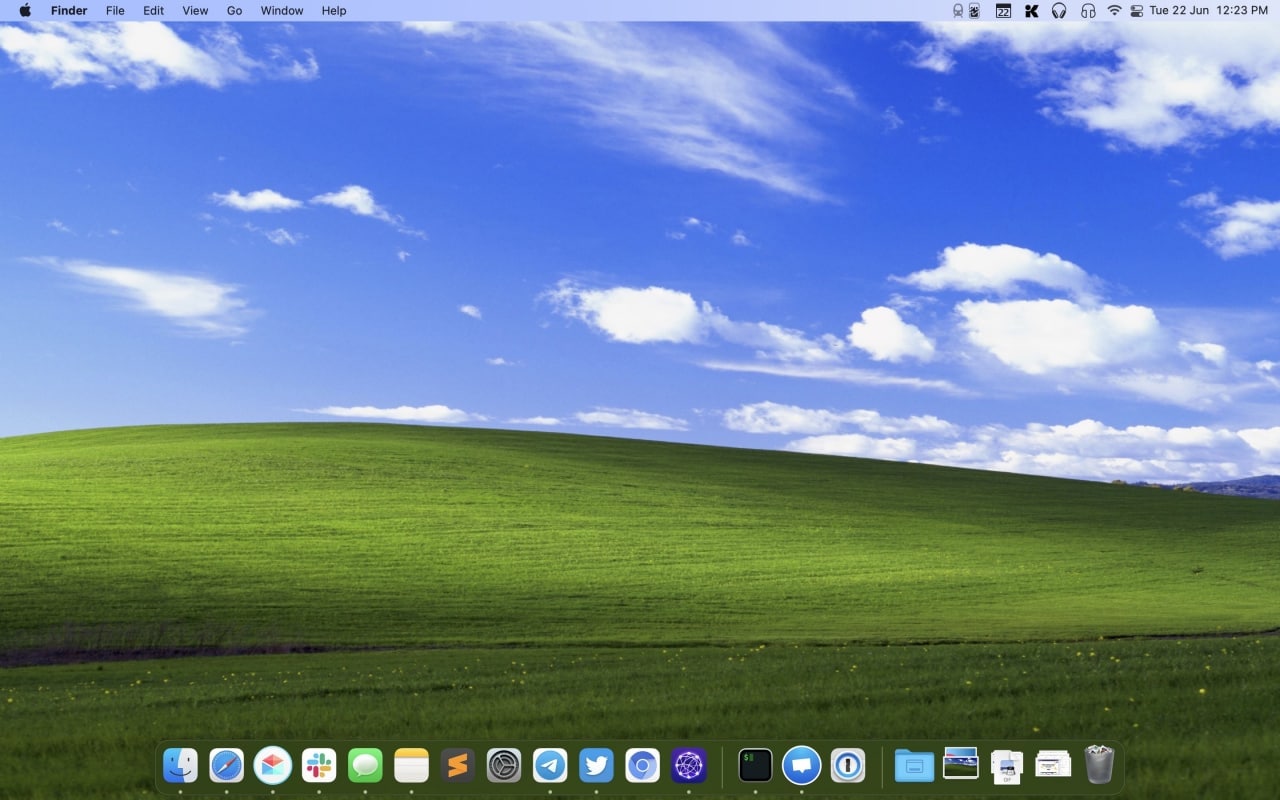Open the Wi-Fi status menu
Viewport: 1280px width, 800px height.
[x=1114, y=11]
